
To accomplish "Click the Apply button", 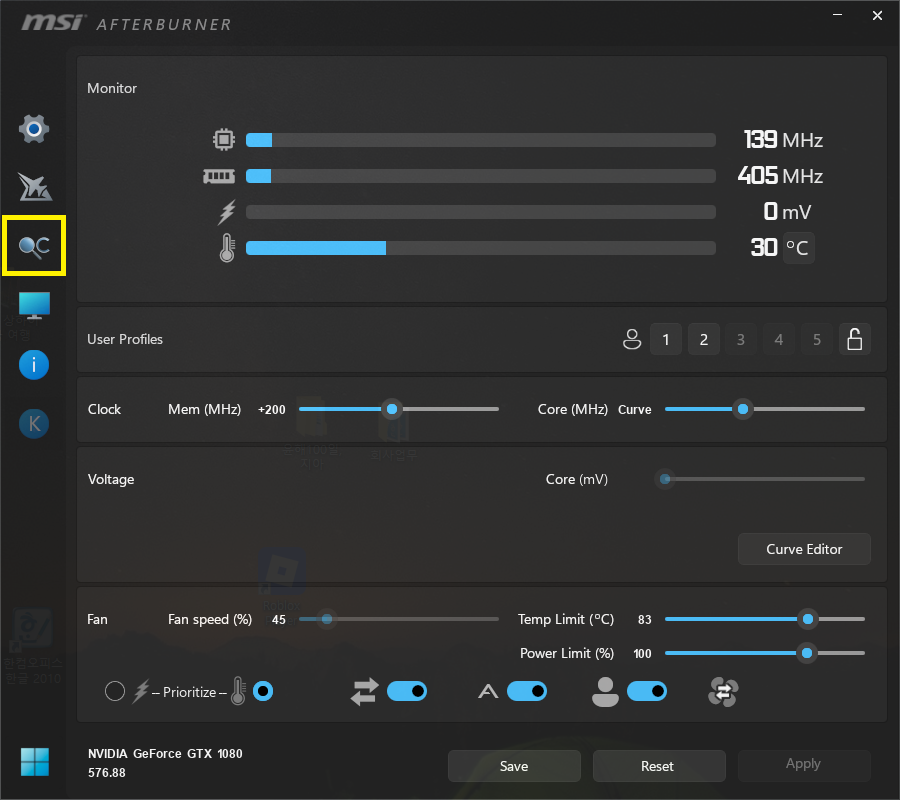I will click(x=804, y=766).
